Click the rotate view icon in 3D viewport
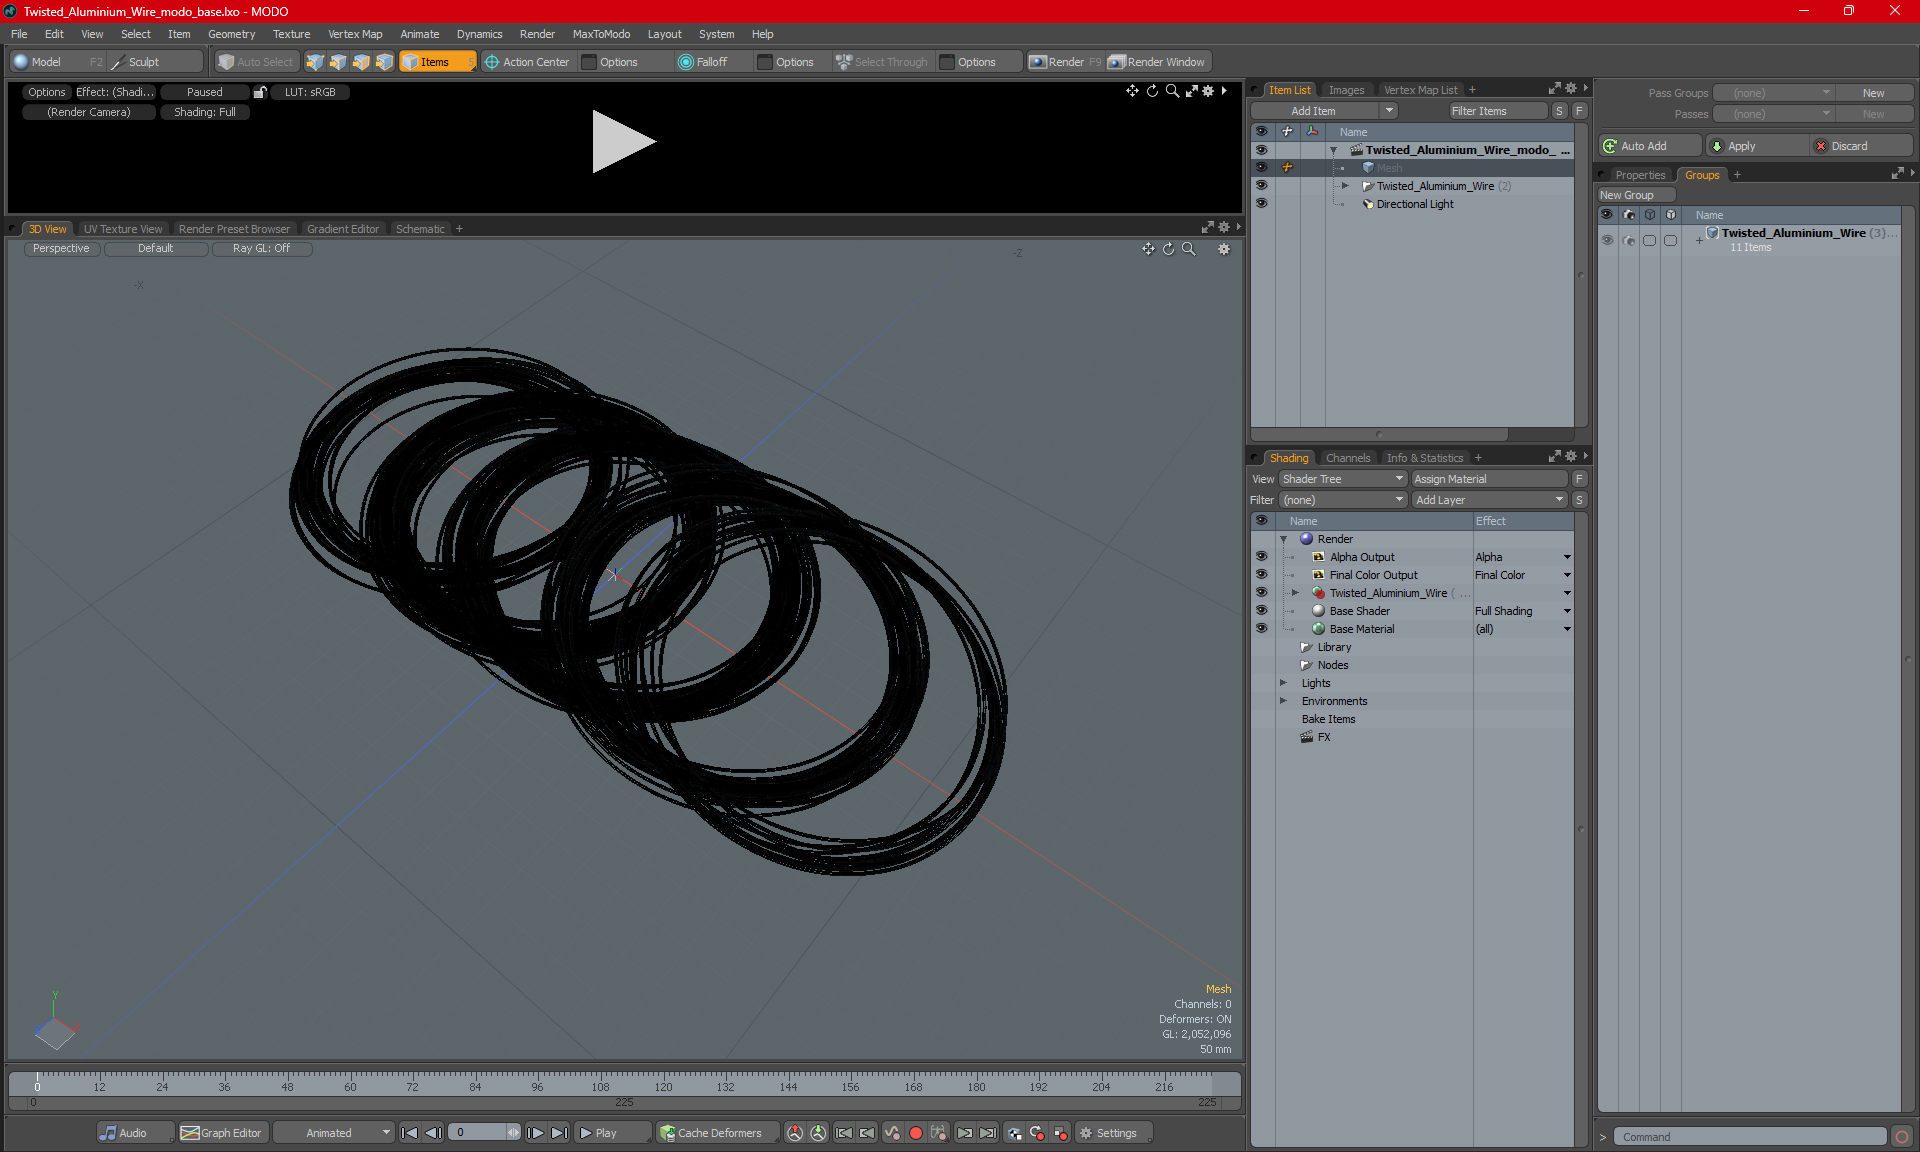This screenshot has width=1920, height=1152. [x=1168, y=249]
